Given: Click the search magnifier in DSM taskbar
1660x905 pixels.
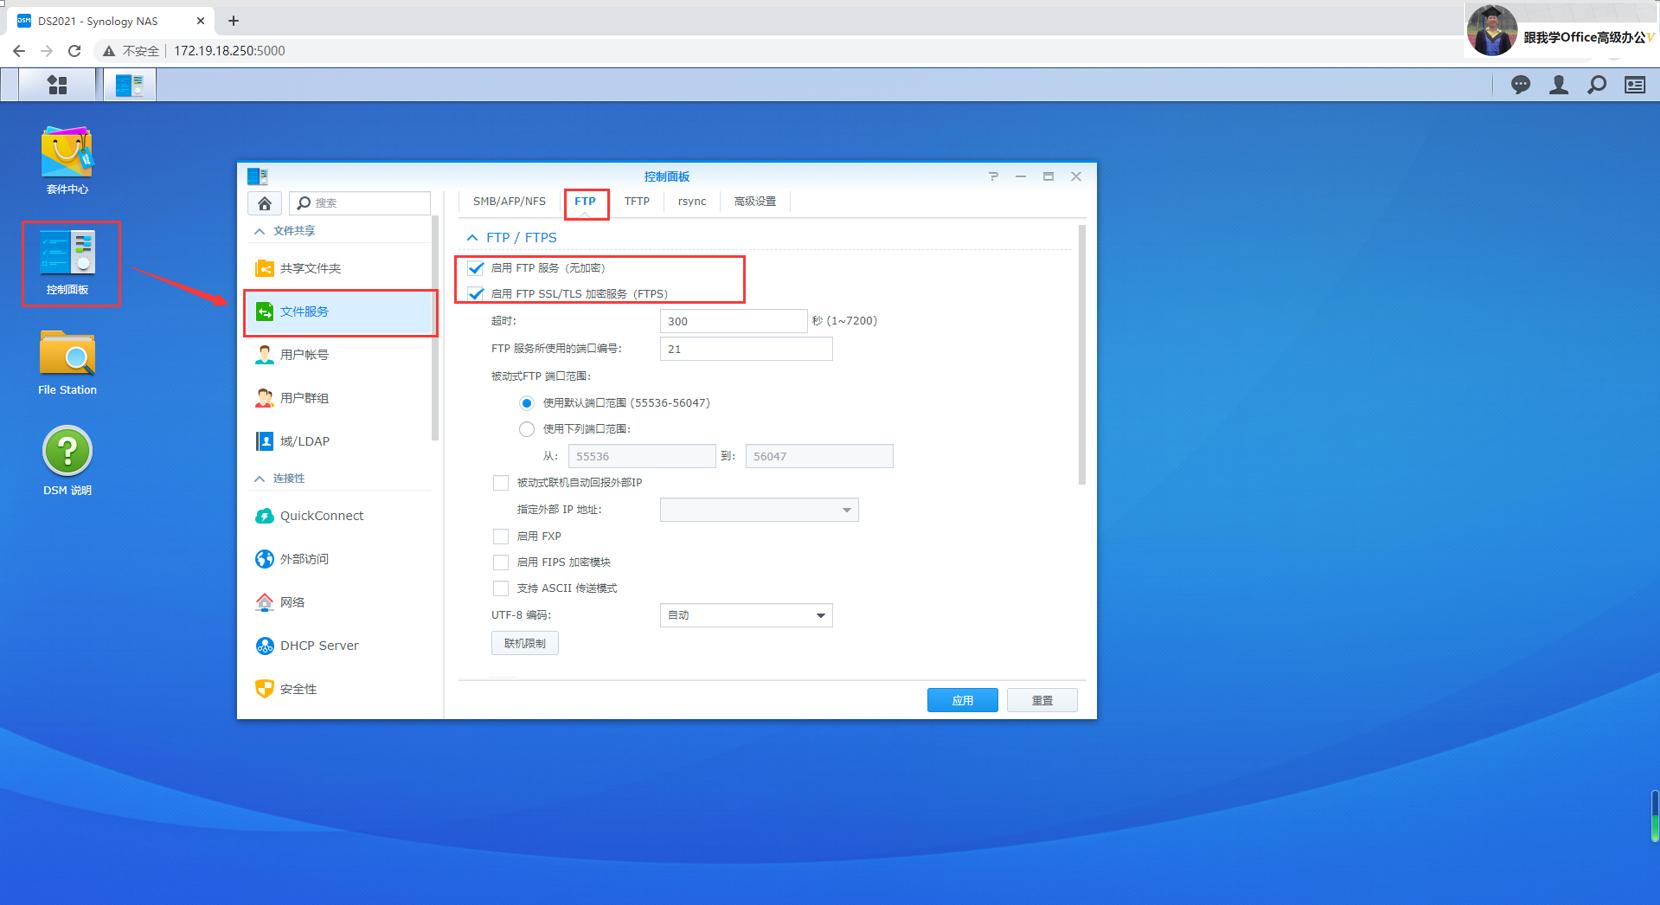Looking at the screenshot, I should coord(1597,85).
